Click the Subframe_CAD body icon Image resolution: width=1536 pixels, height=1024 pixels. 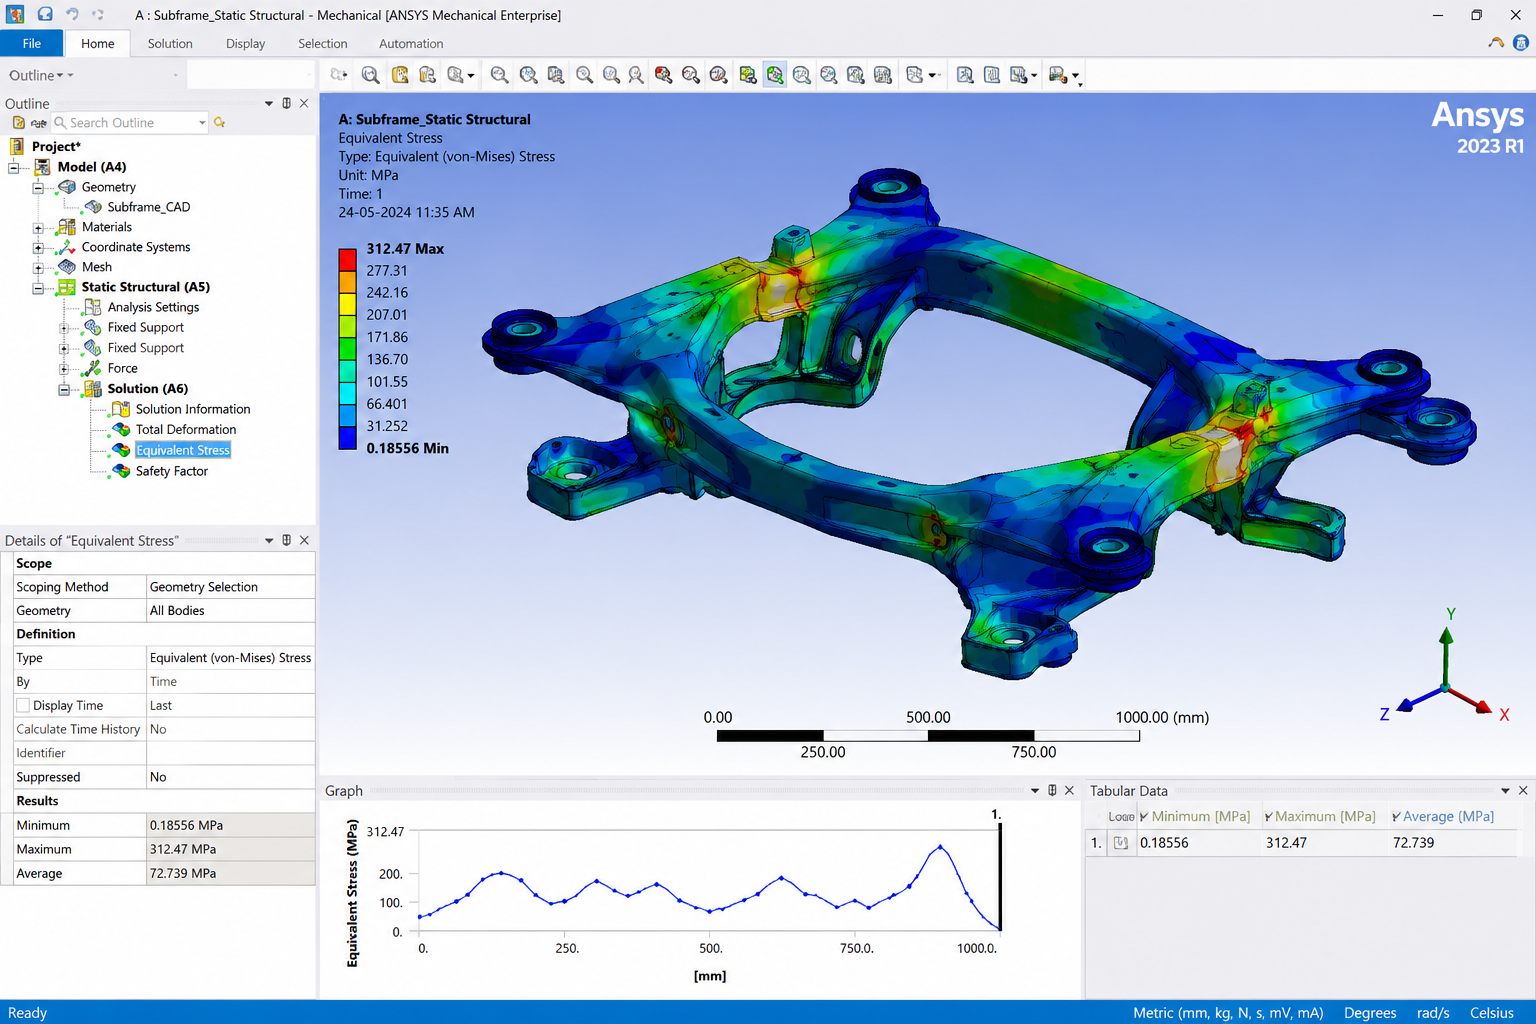[93, 207]
